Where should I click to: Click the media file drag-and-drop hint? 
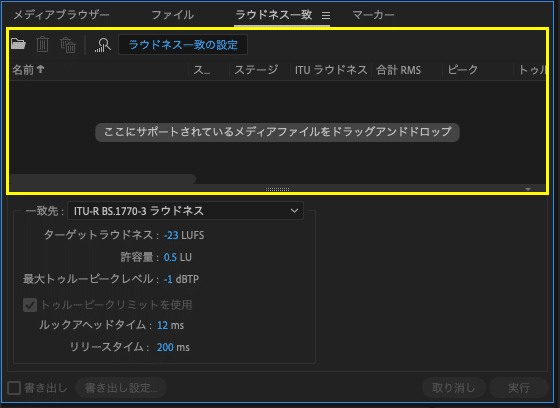click(x=277, y=133)
